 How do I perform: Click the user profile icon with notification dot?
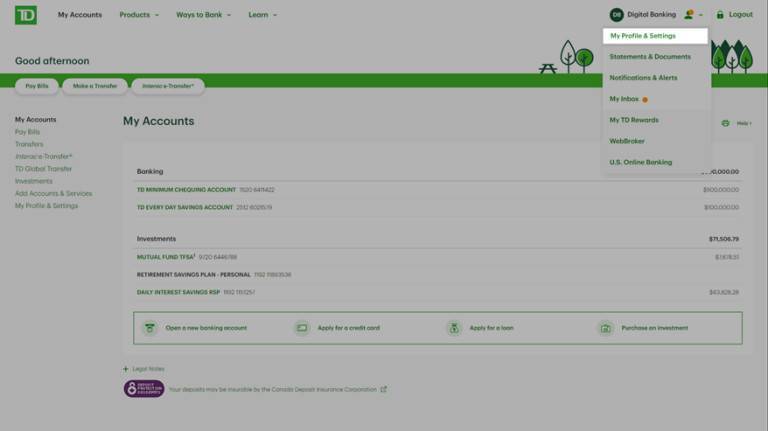coord(689,15)
